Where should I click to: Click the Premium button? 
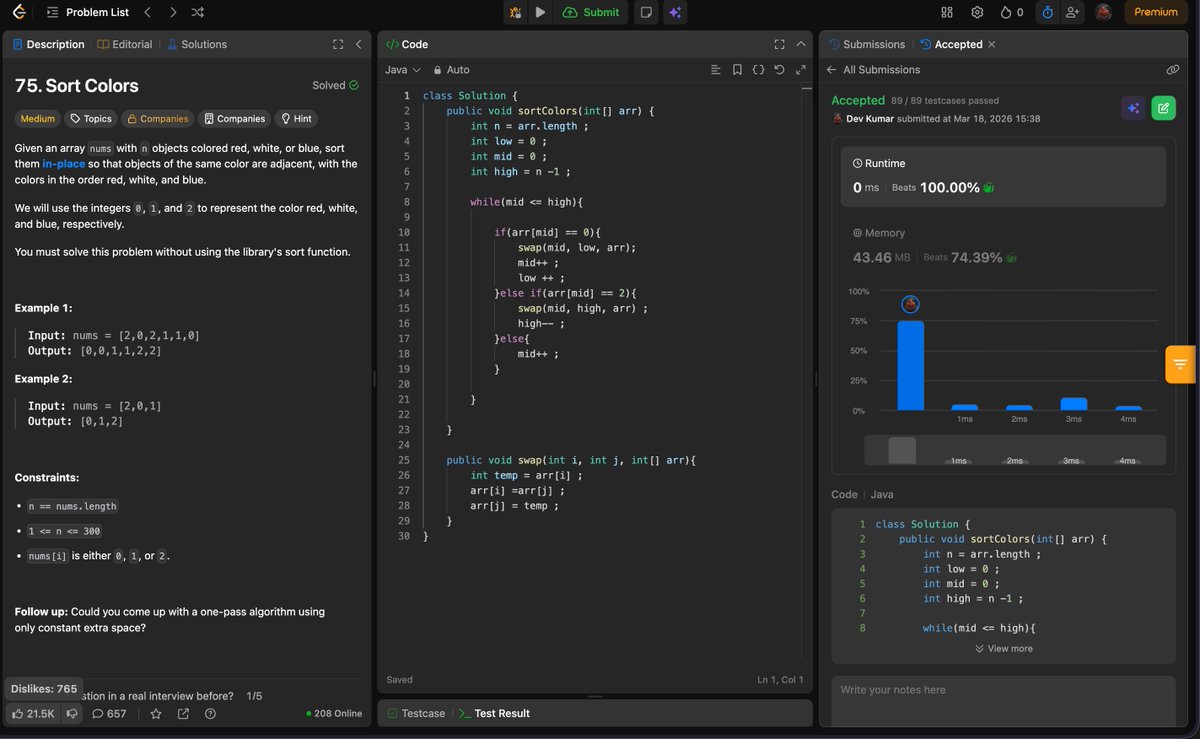tap(1156, 12)
